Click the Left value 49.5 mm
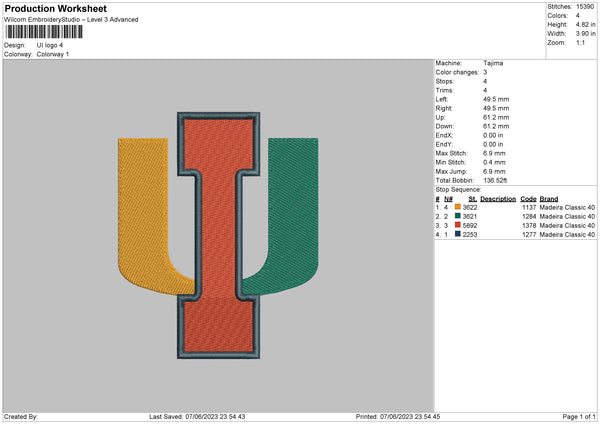 click(x=496, y=99)
